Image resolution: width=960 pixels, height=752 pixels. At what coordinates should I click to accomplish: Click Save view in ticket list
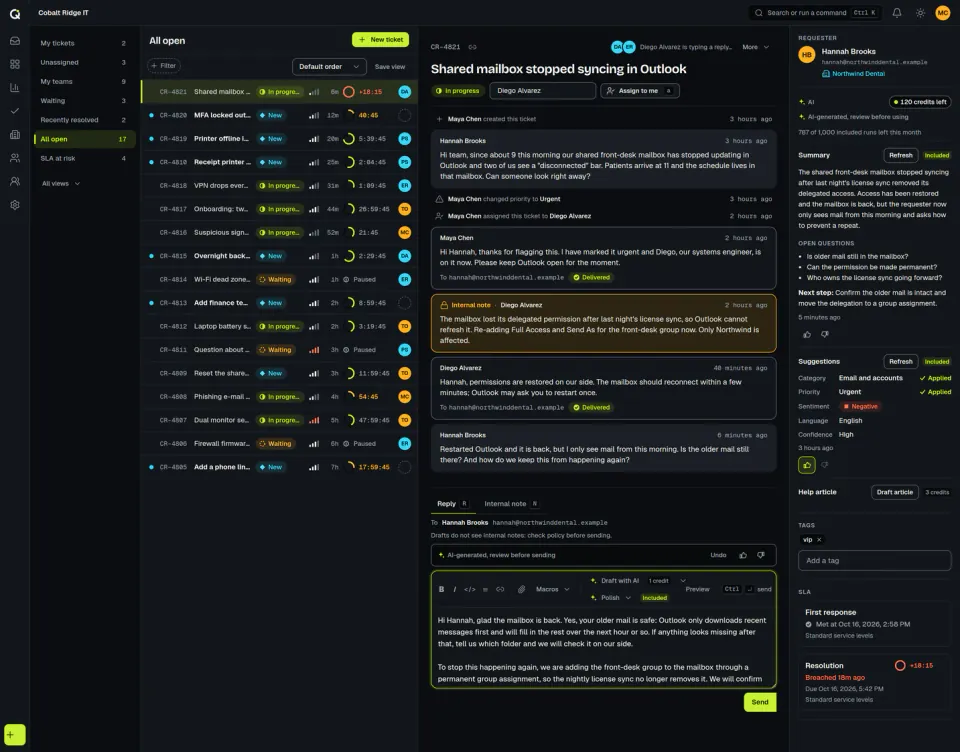[390, 67]
